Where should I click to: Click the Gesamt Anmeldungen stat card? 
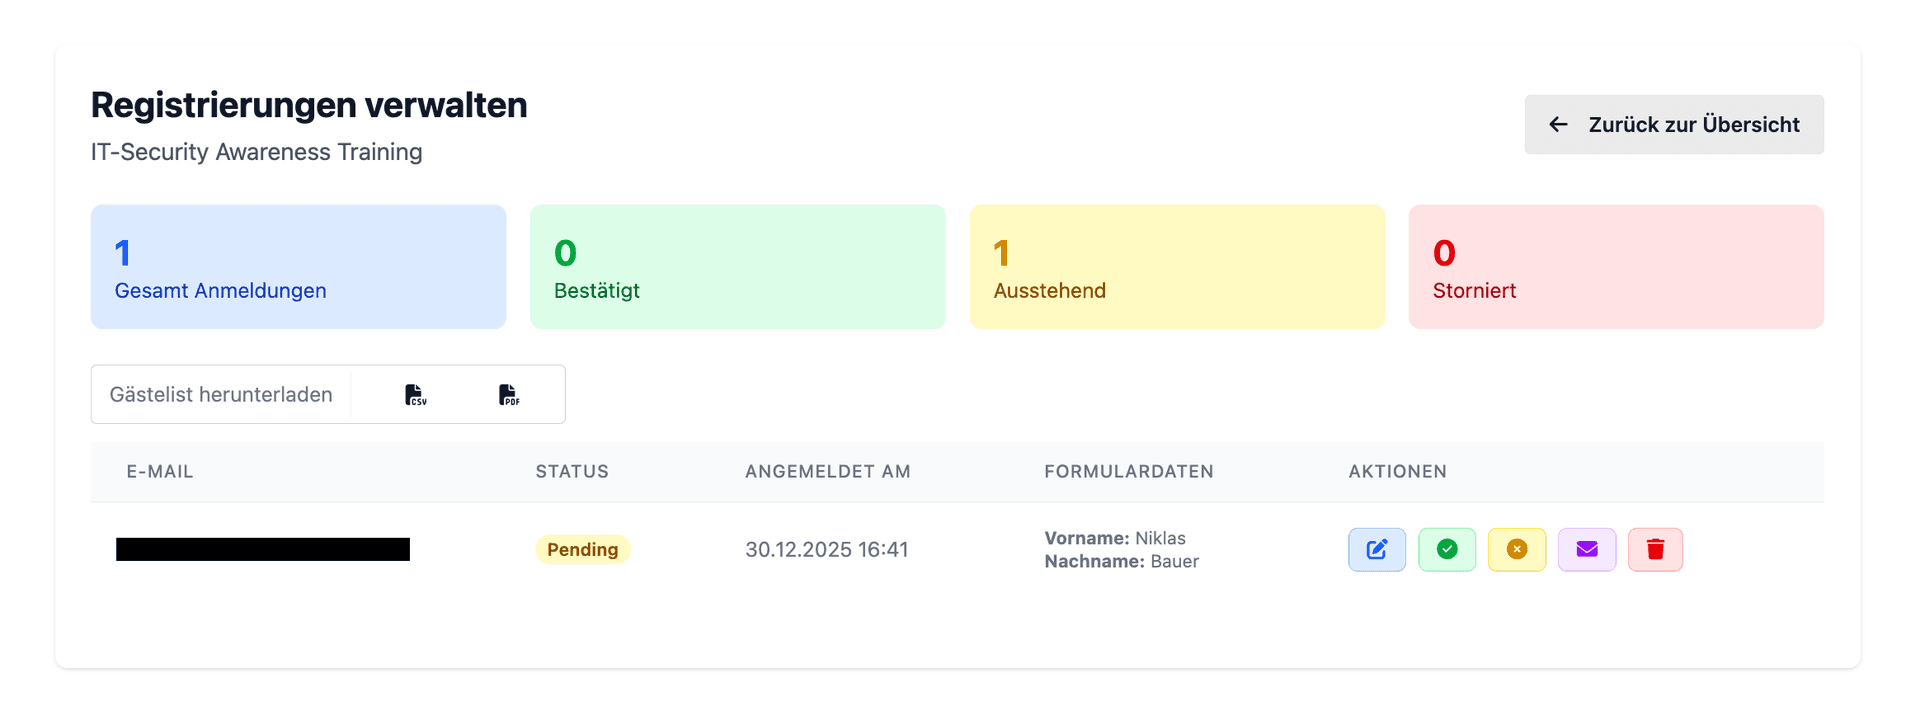click(298, 267)
